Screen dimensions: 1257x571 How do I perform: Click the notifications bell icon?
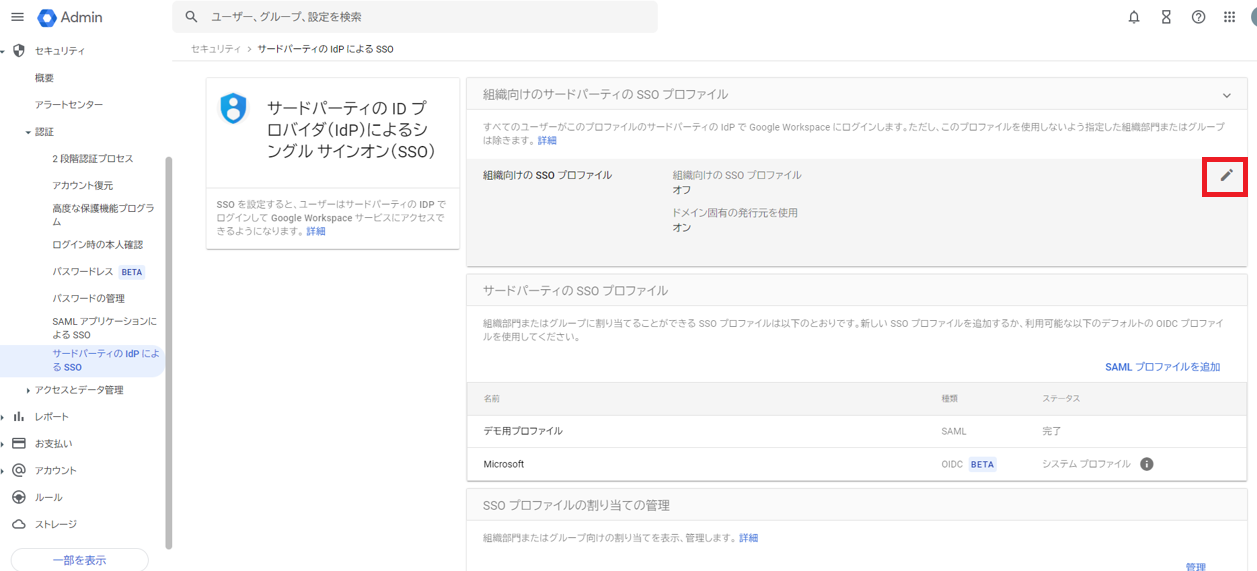[1134, 17]
